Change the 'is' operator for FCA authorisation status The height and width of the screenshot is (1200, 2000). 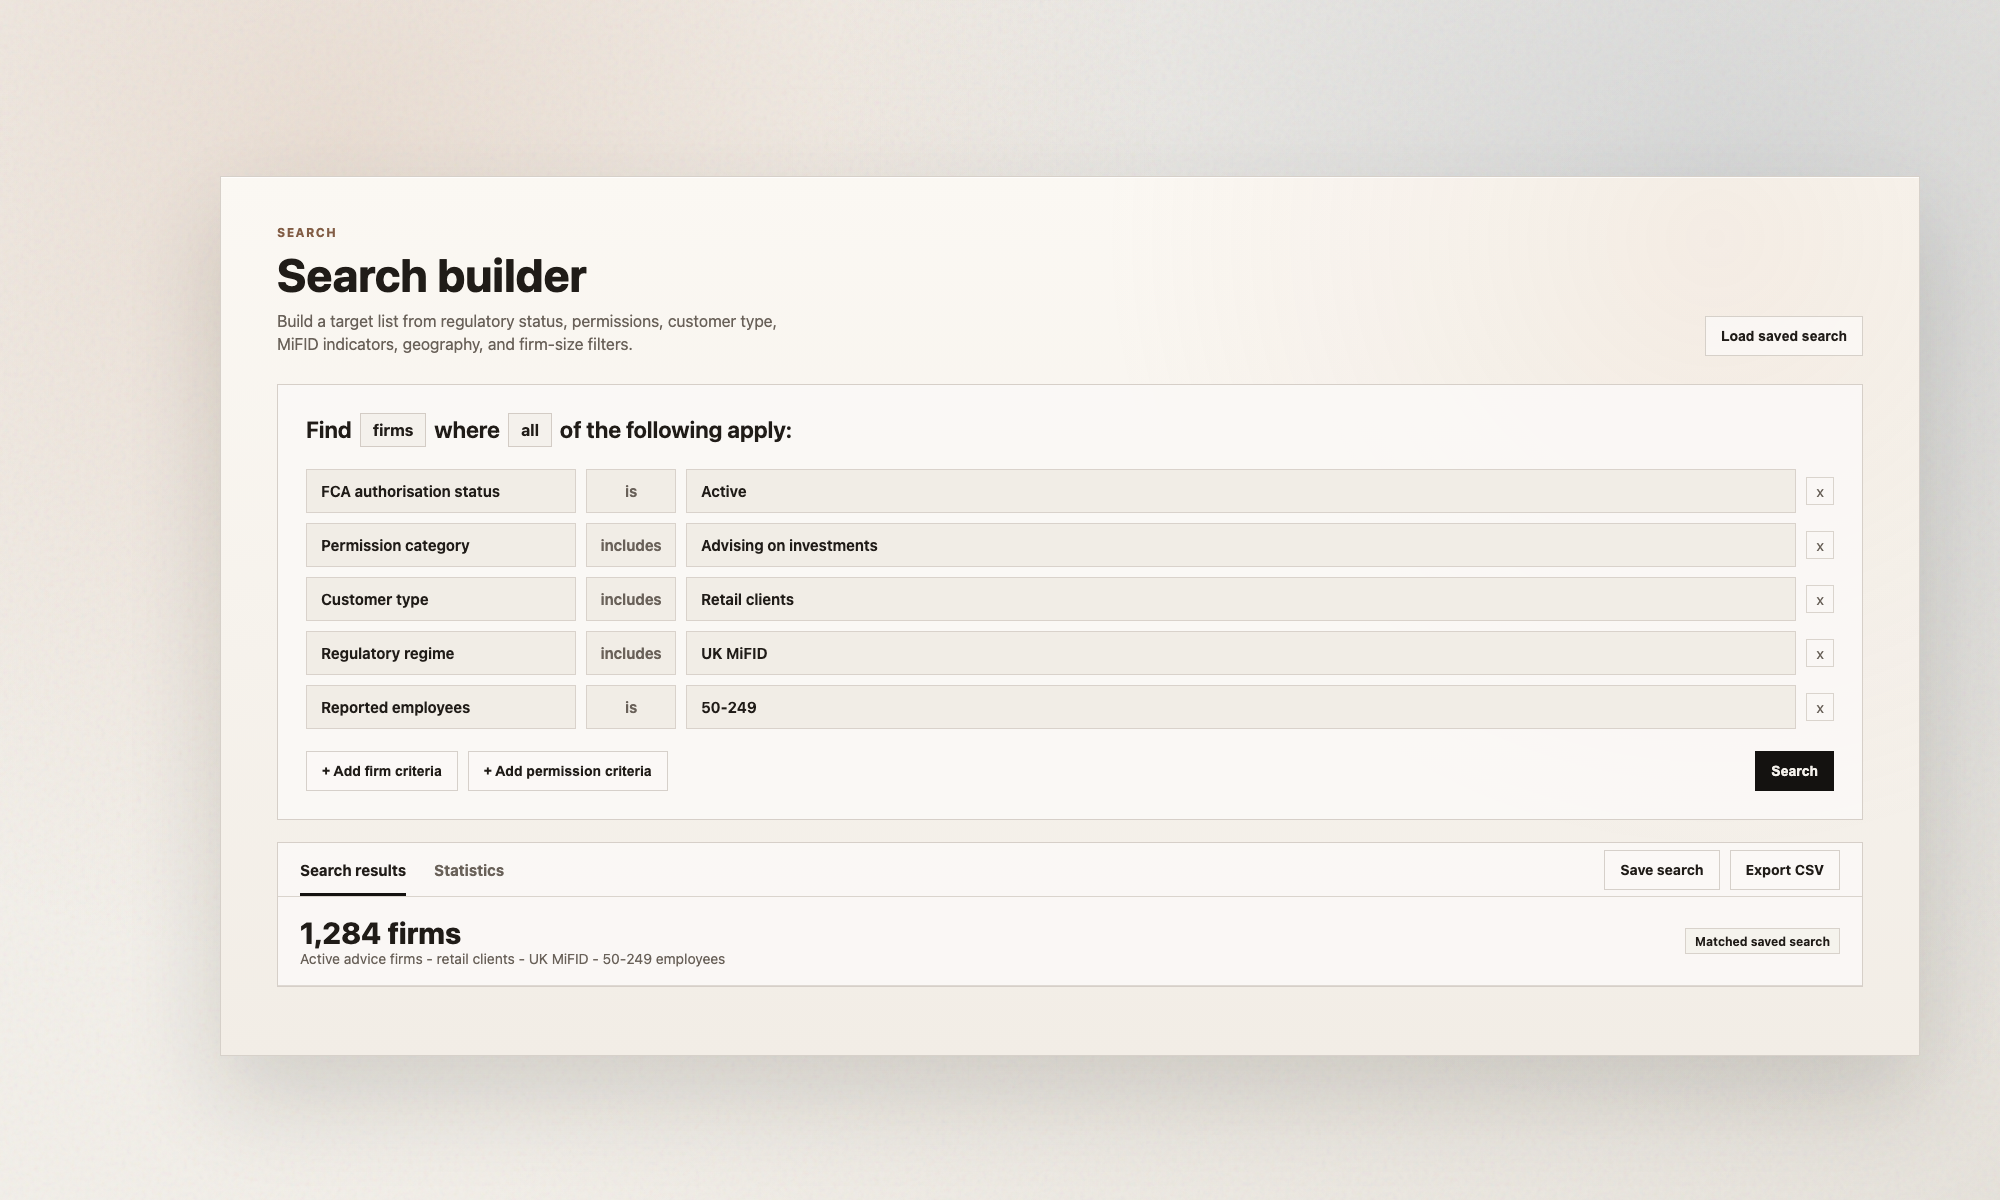pyautogui.click(x=630, y=491)
